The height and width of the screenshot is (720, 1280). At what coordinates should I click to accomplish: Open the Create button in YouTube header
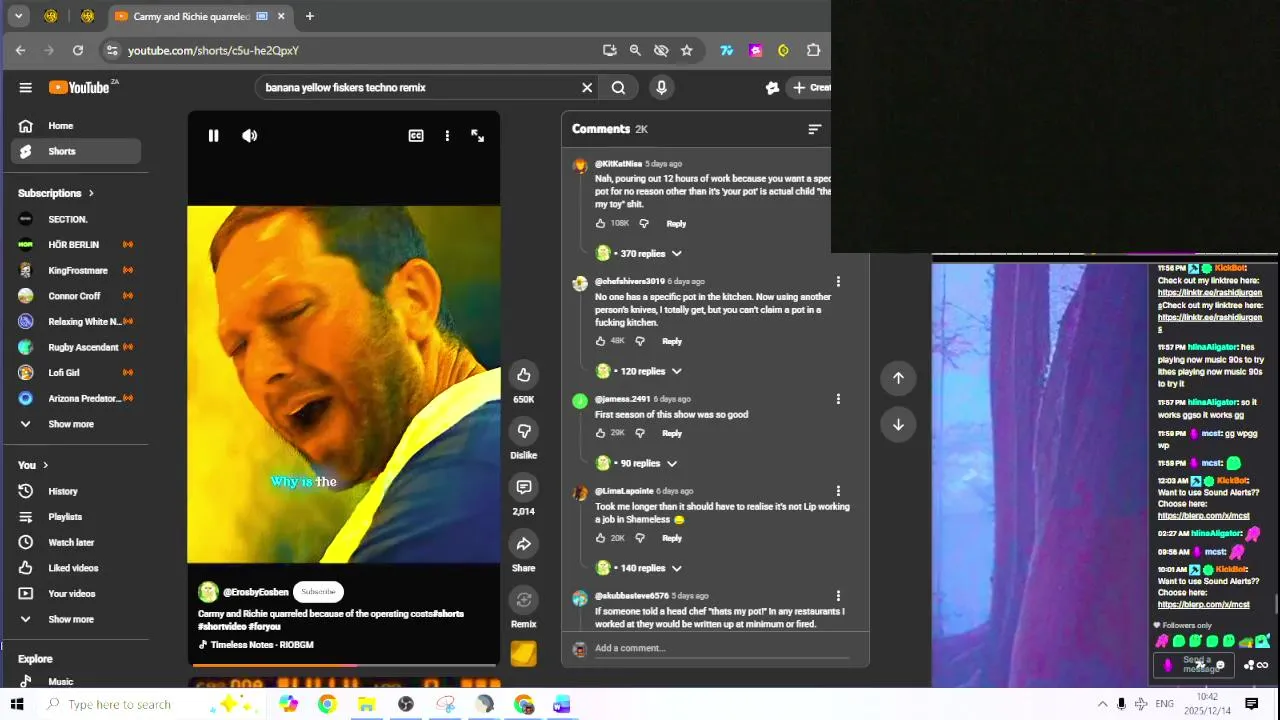point(811,88)
